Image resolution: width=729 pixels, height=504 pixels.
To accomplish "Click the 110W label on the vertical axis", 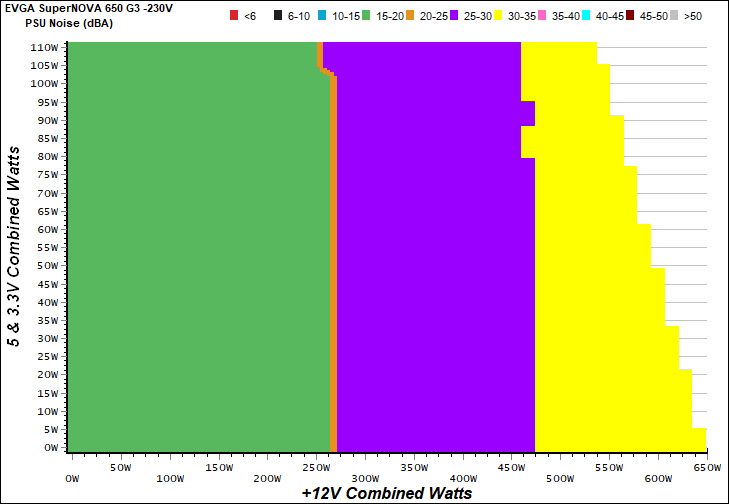I will [x=44, y=47].
